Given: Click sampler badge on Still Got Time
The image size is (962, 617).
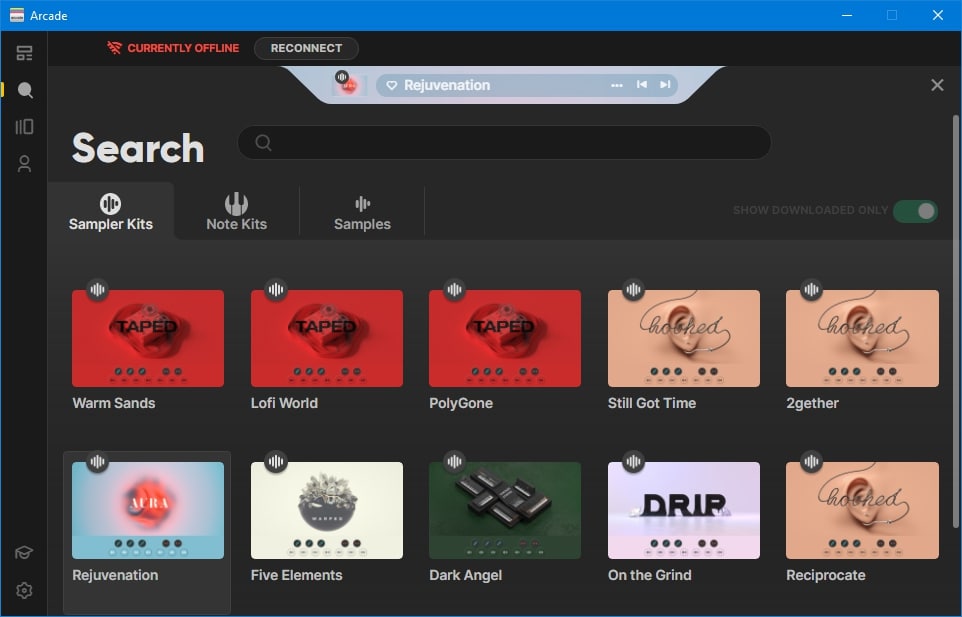Looking at the screenshot, I should coord(633,289).
